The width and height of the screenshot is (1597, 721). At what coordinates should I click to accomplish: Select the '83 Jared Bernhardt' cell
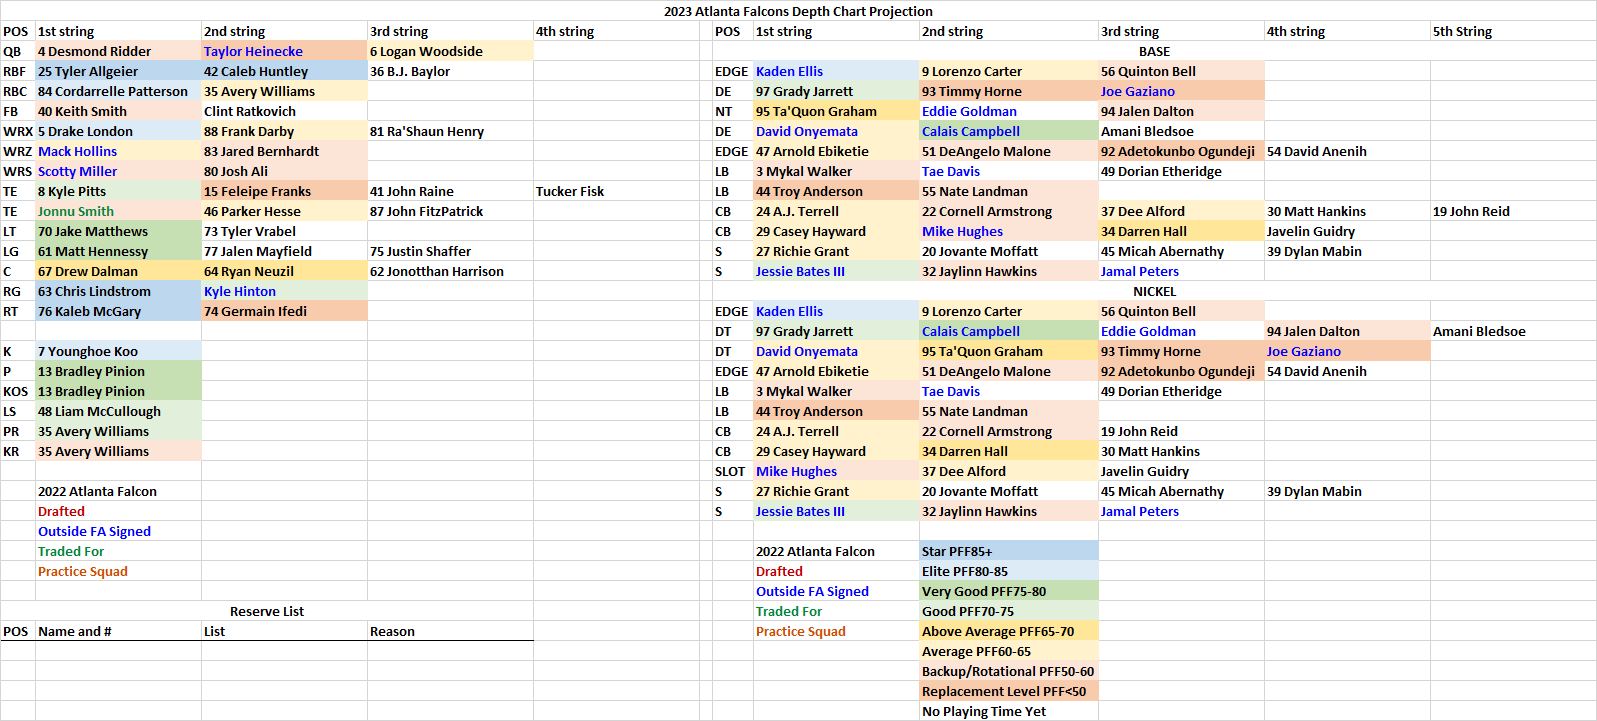tap(284, 151)
